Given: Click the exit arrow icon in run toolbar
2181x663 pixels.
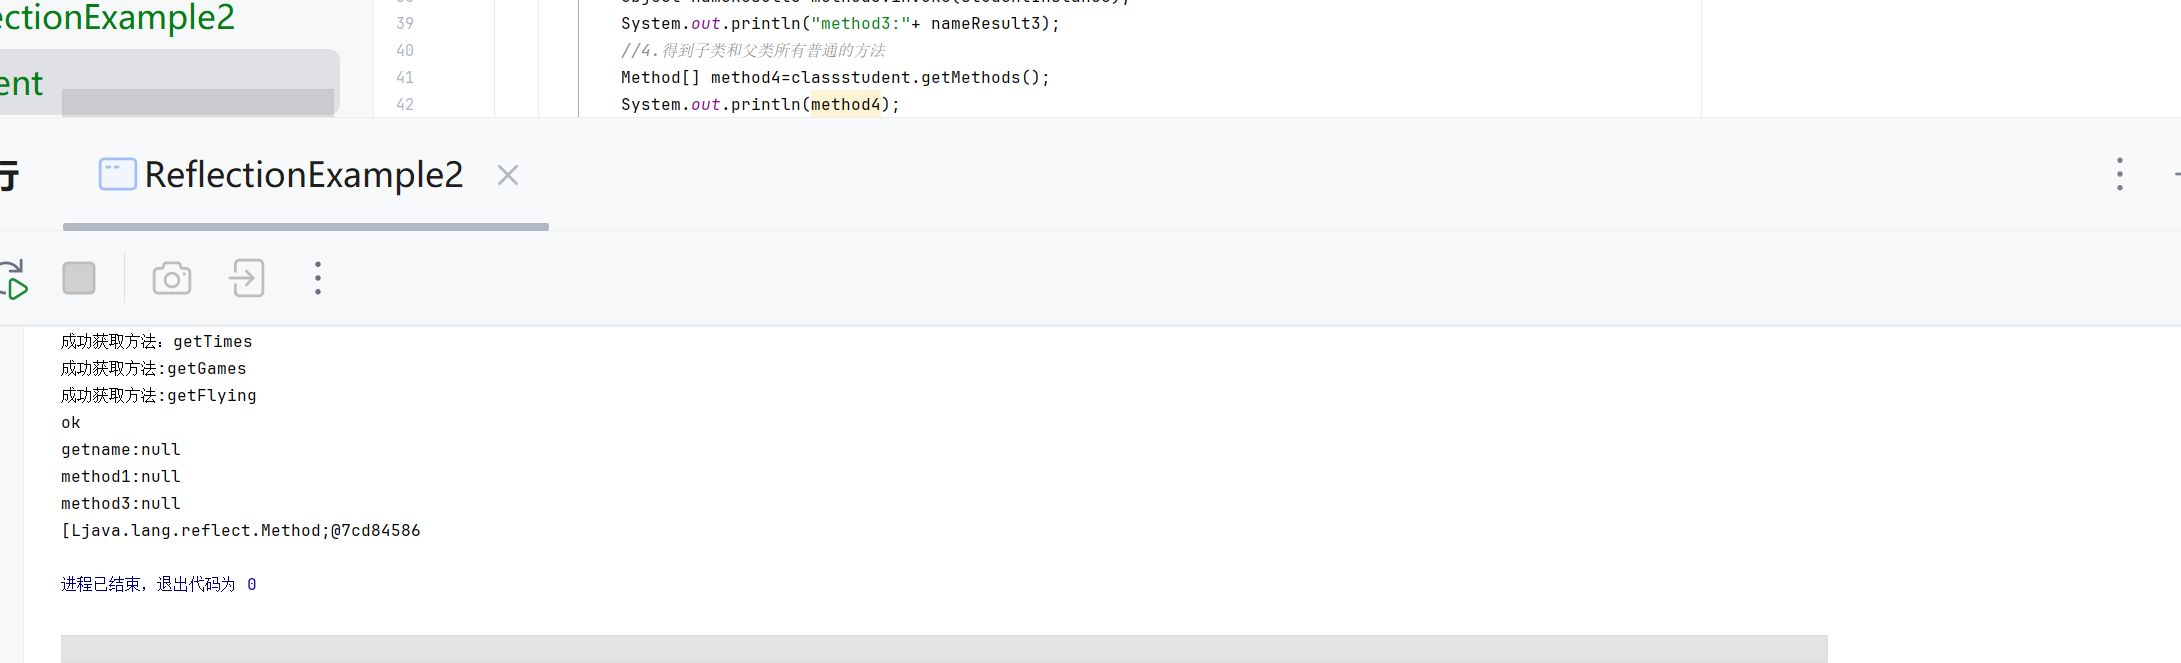Looking at the screenshot, I should (x=247, y=278).
